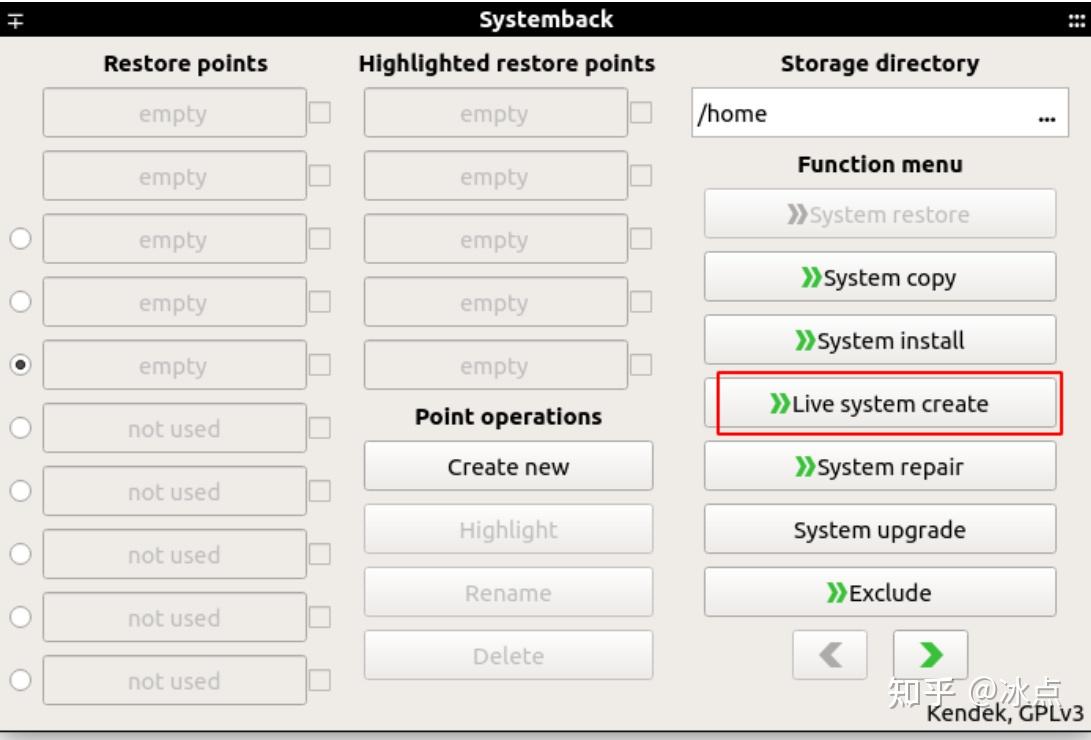
Task: Begin System install
Action: point(880,340)
